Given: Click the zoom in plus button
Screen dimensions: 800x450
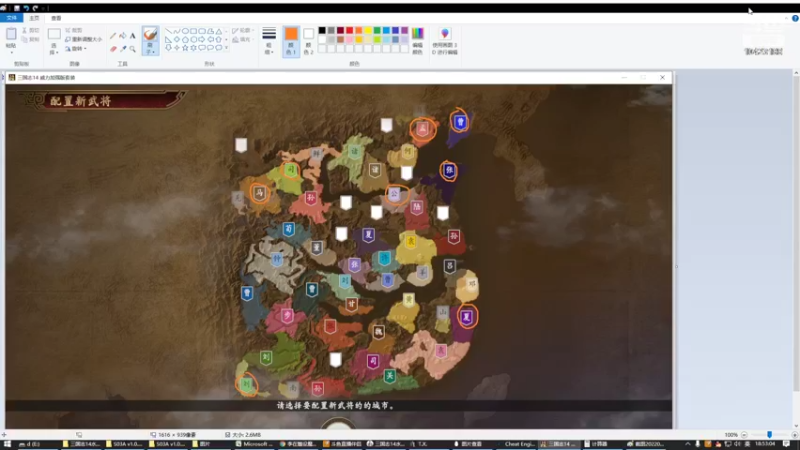Looking at the screenshot, I should pos(794,435).
